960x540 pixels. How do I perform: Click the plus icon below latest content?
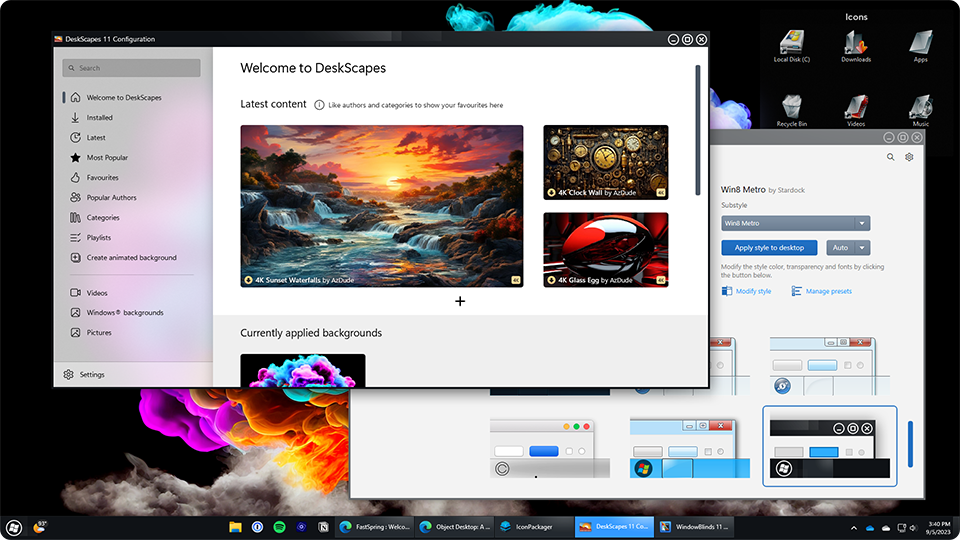[x=460, y=301]
